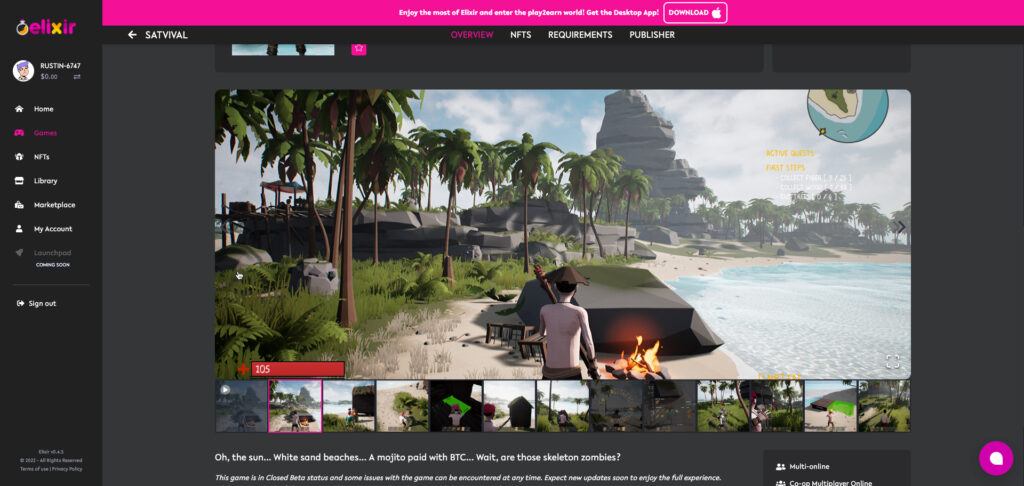Advance to the next screenshot with the right chevron

[900, 227]
